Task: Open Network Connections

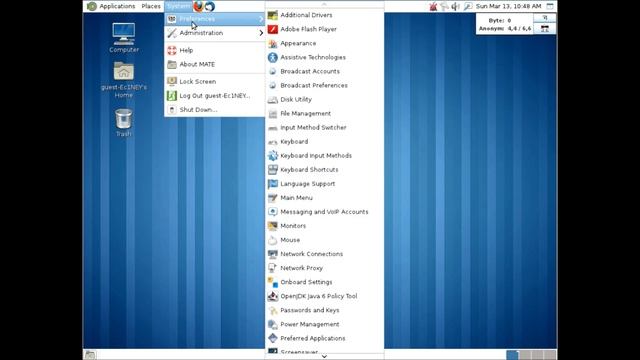Action: pyautogui.click(x=324, y=254)
